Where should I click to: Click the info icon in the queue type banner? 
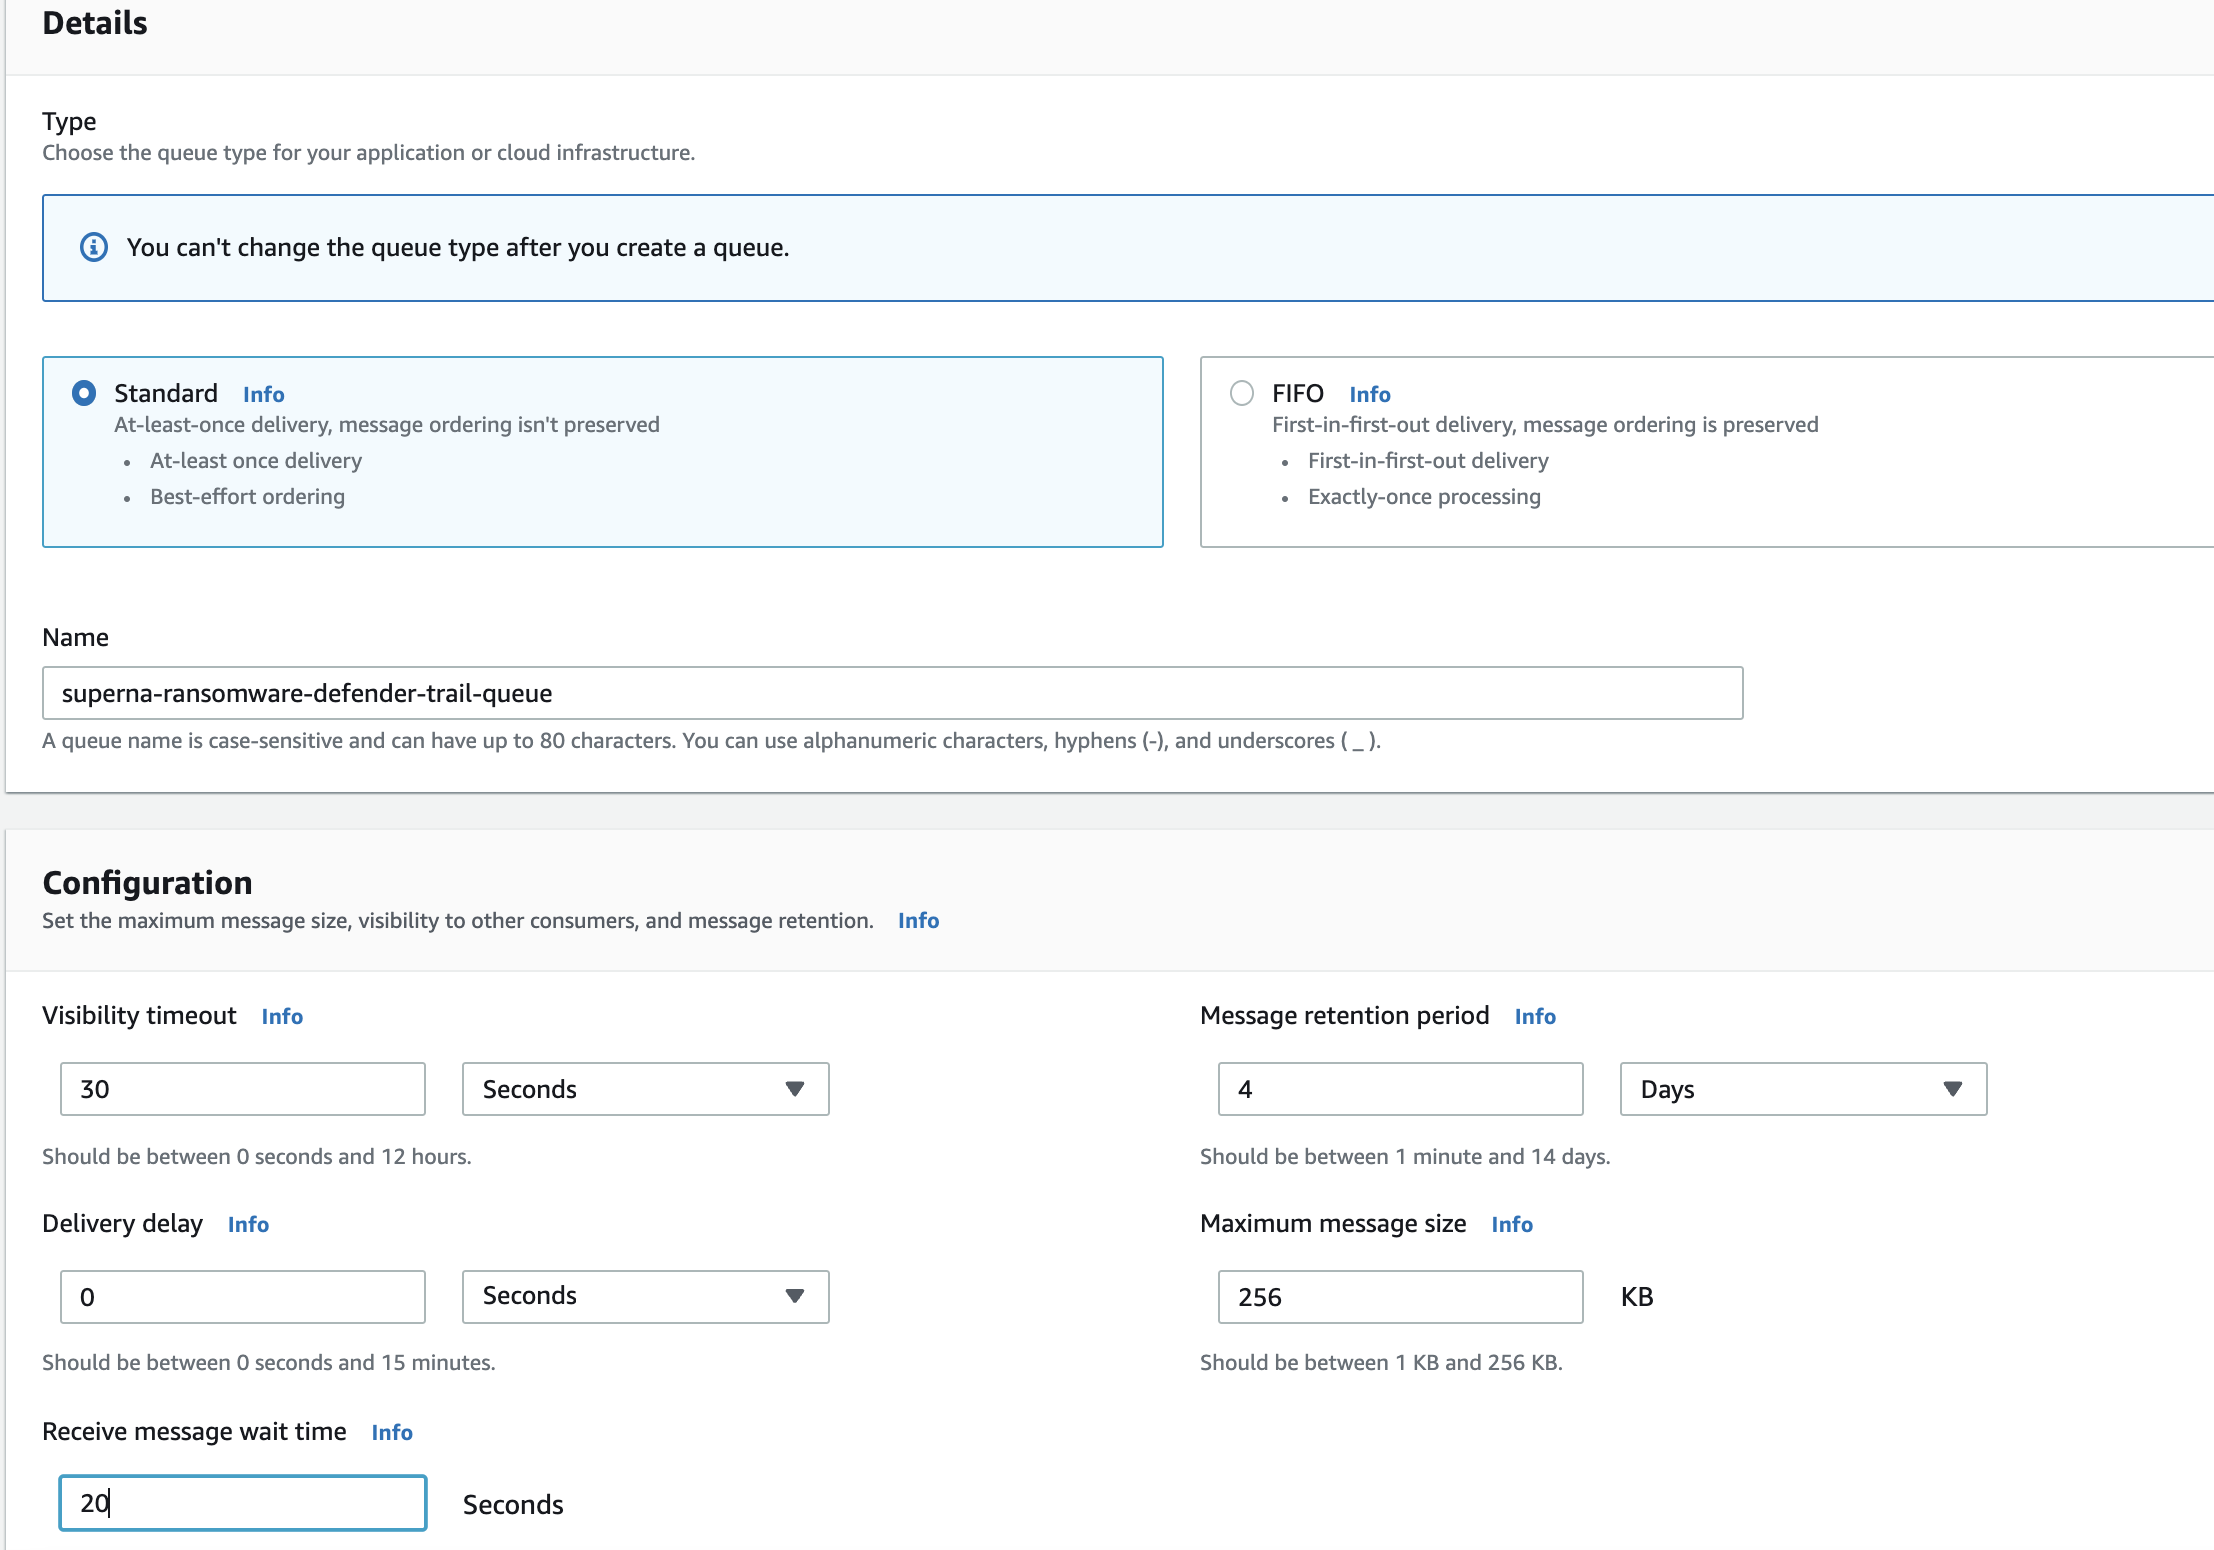[93, 247]
